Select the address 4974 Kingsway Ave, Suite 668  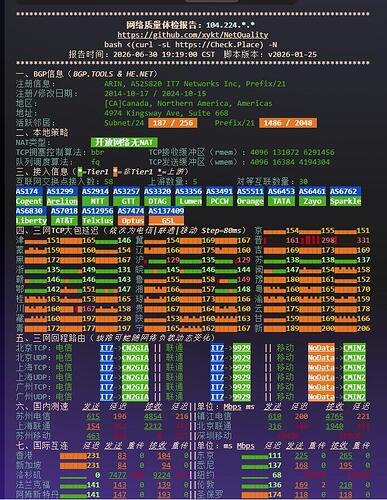coord(166,113)
